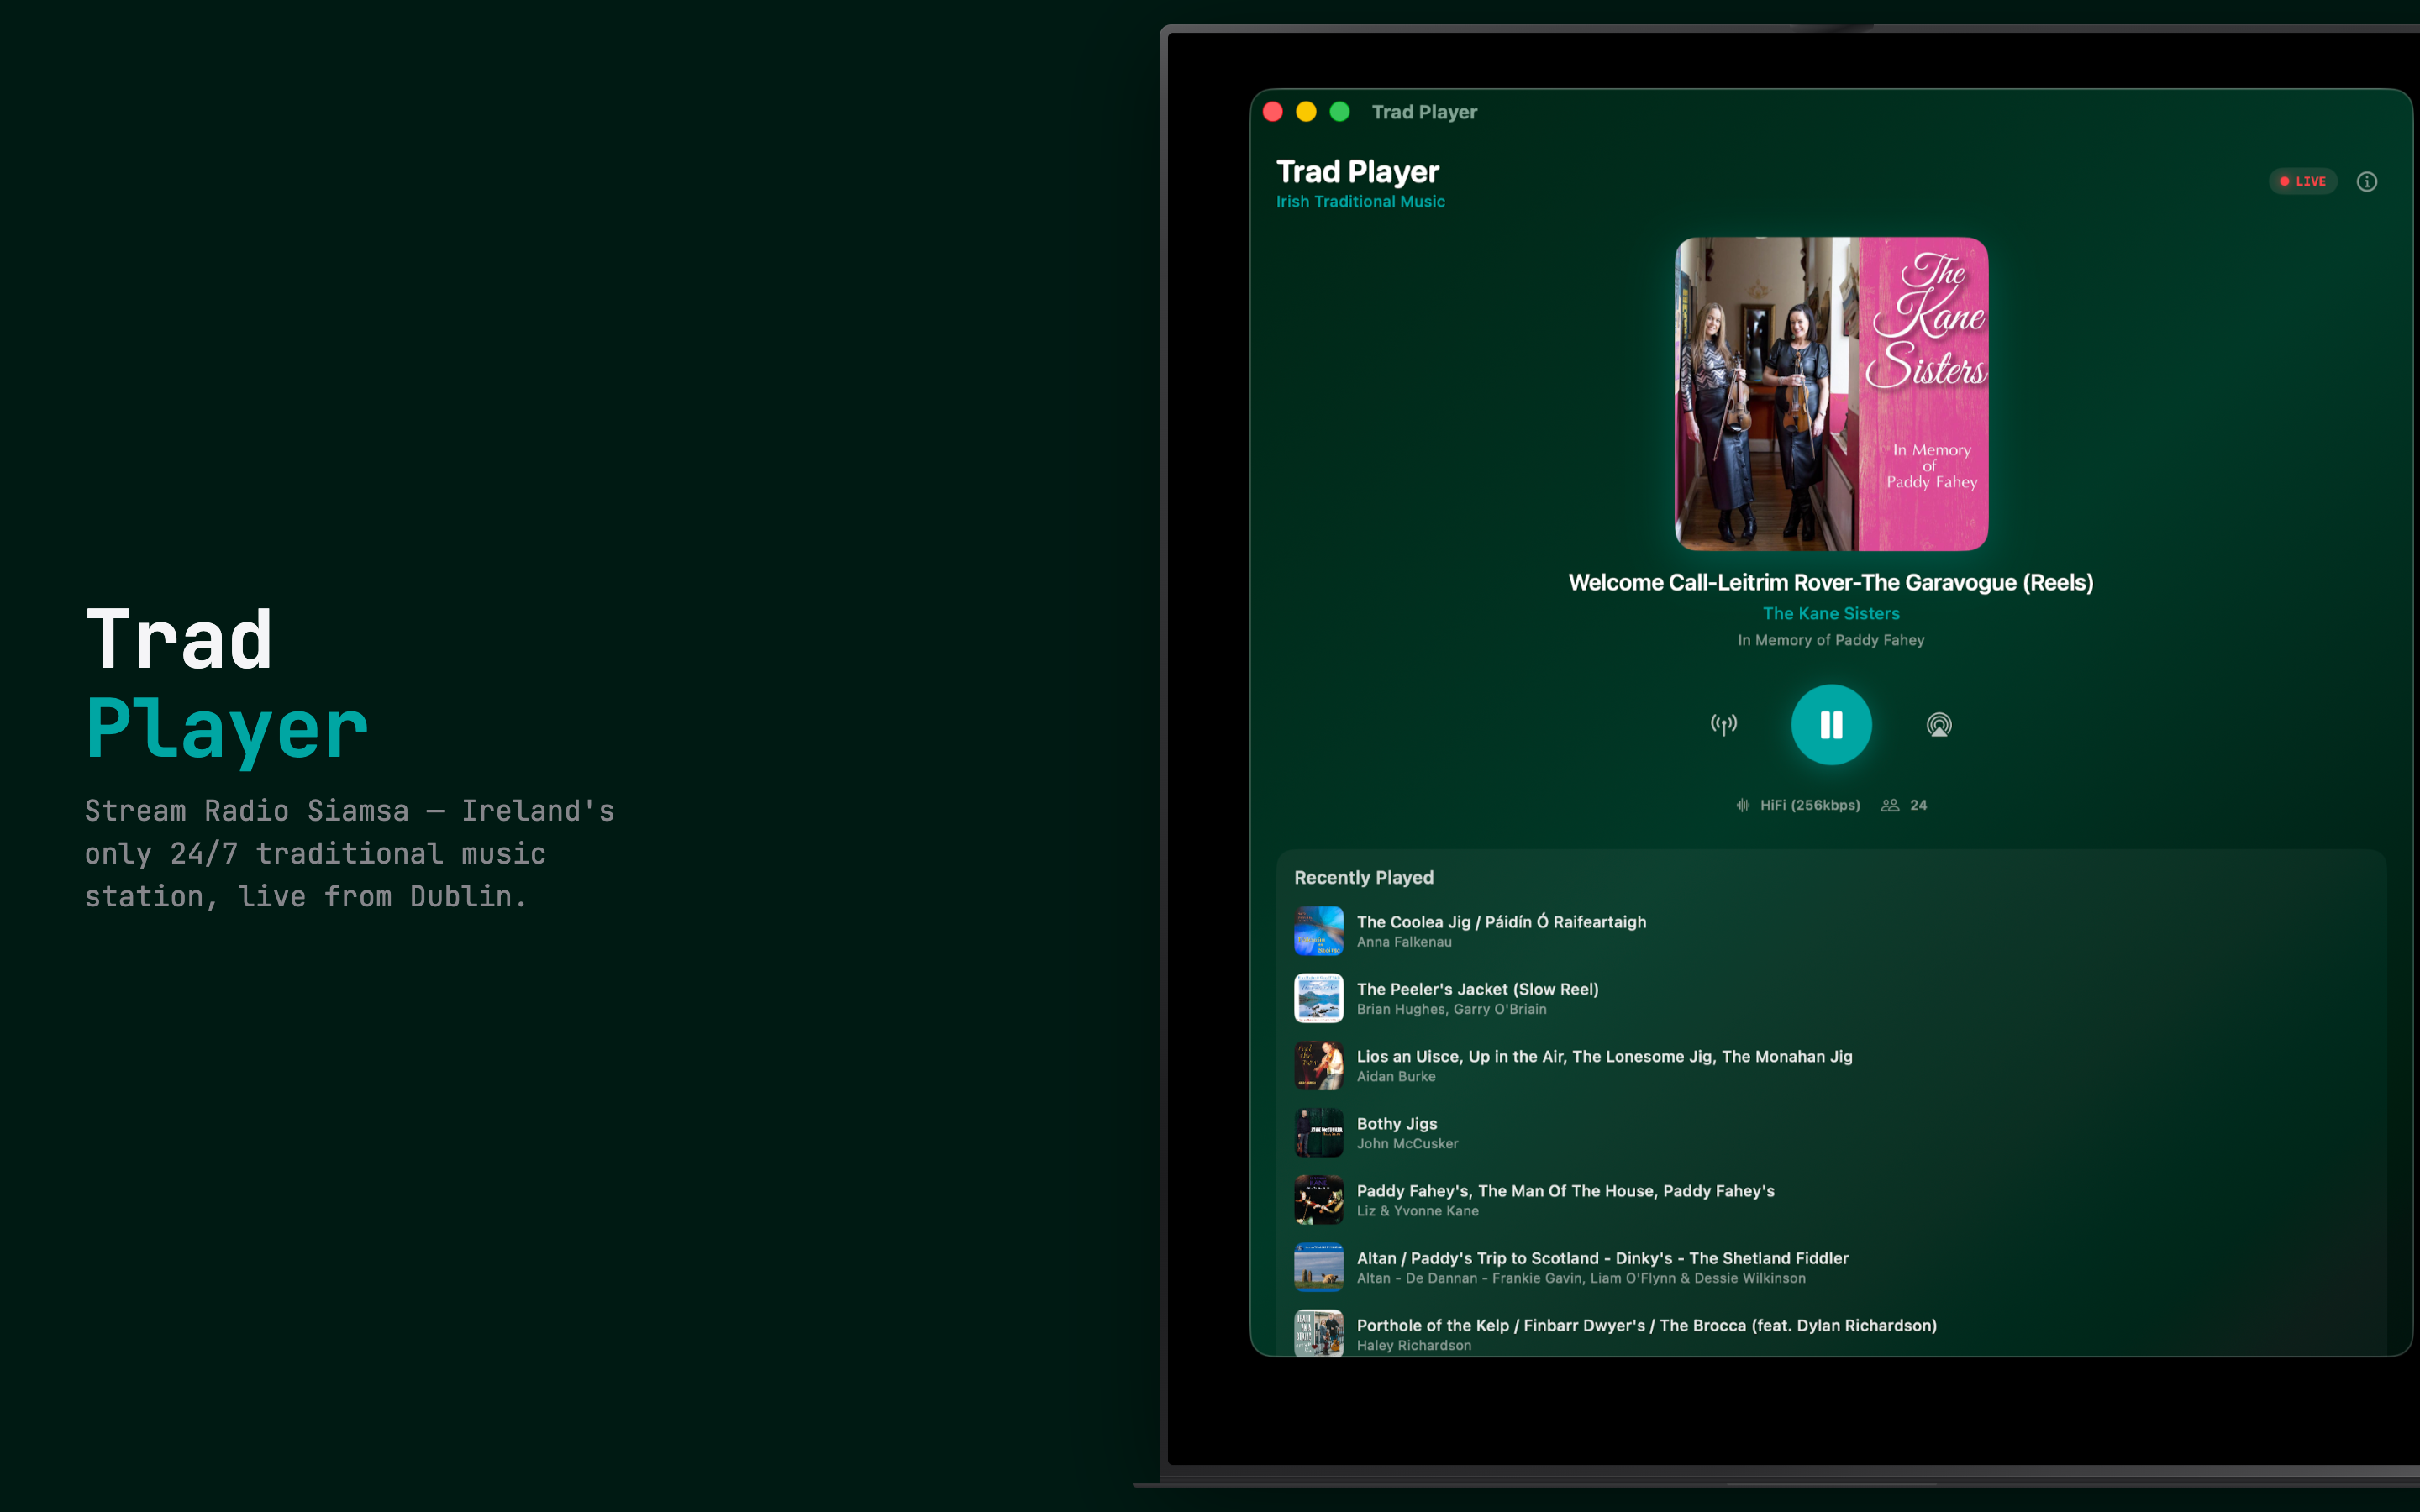
Task: Click the Liz & Yvonne Kane album thumbnail
Action: coord(1318,1199)
